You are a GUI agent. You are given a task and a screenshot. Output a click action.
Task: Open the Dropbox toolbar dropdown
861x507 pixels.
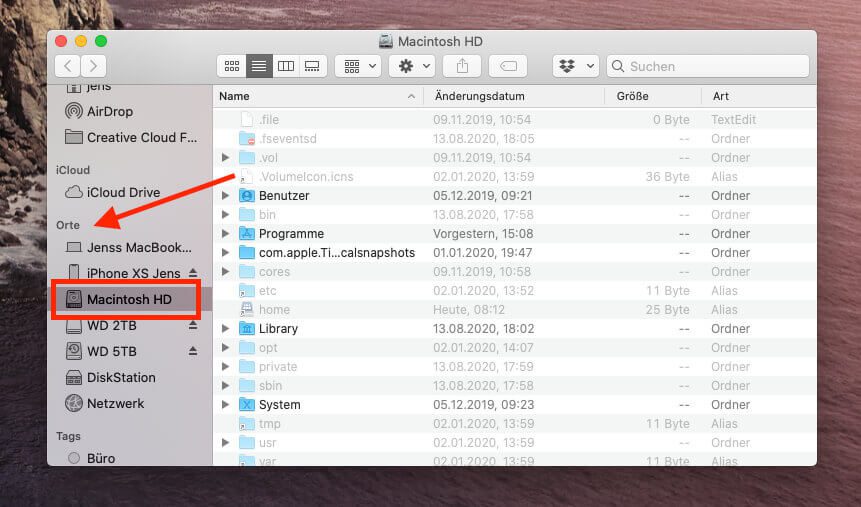(x=575, y=66)
